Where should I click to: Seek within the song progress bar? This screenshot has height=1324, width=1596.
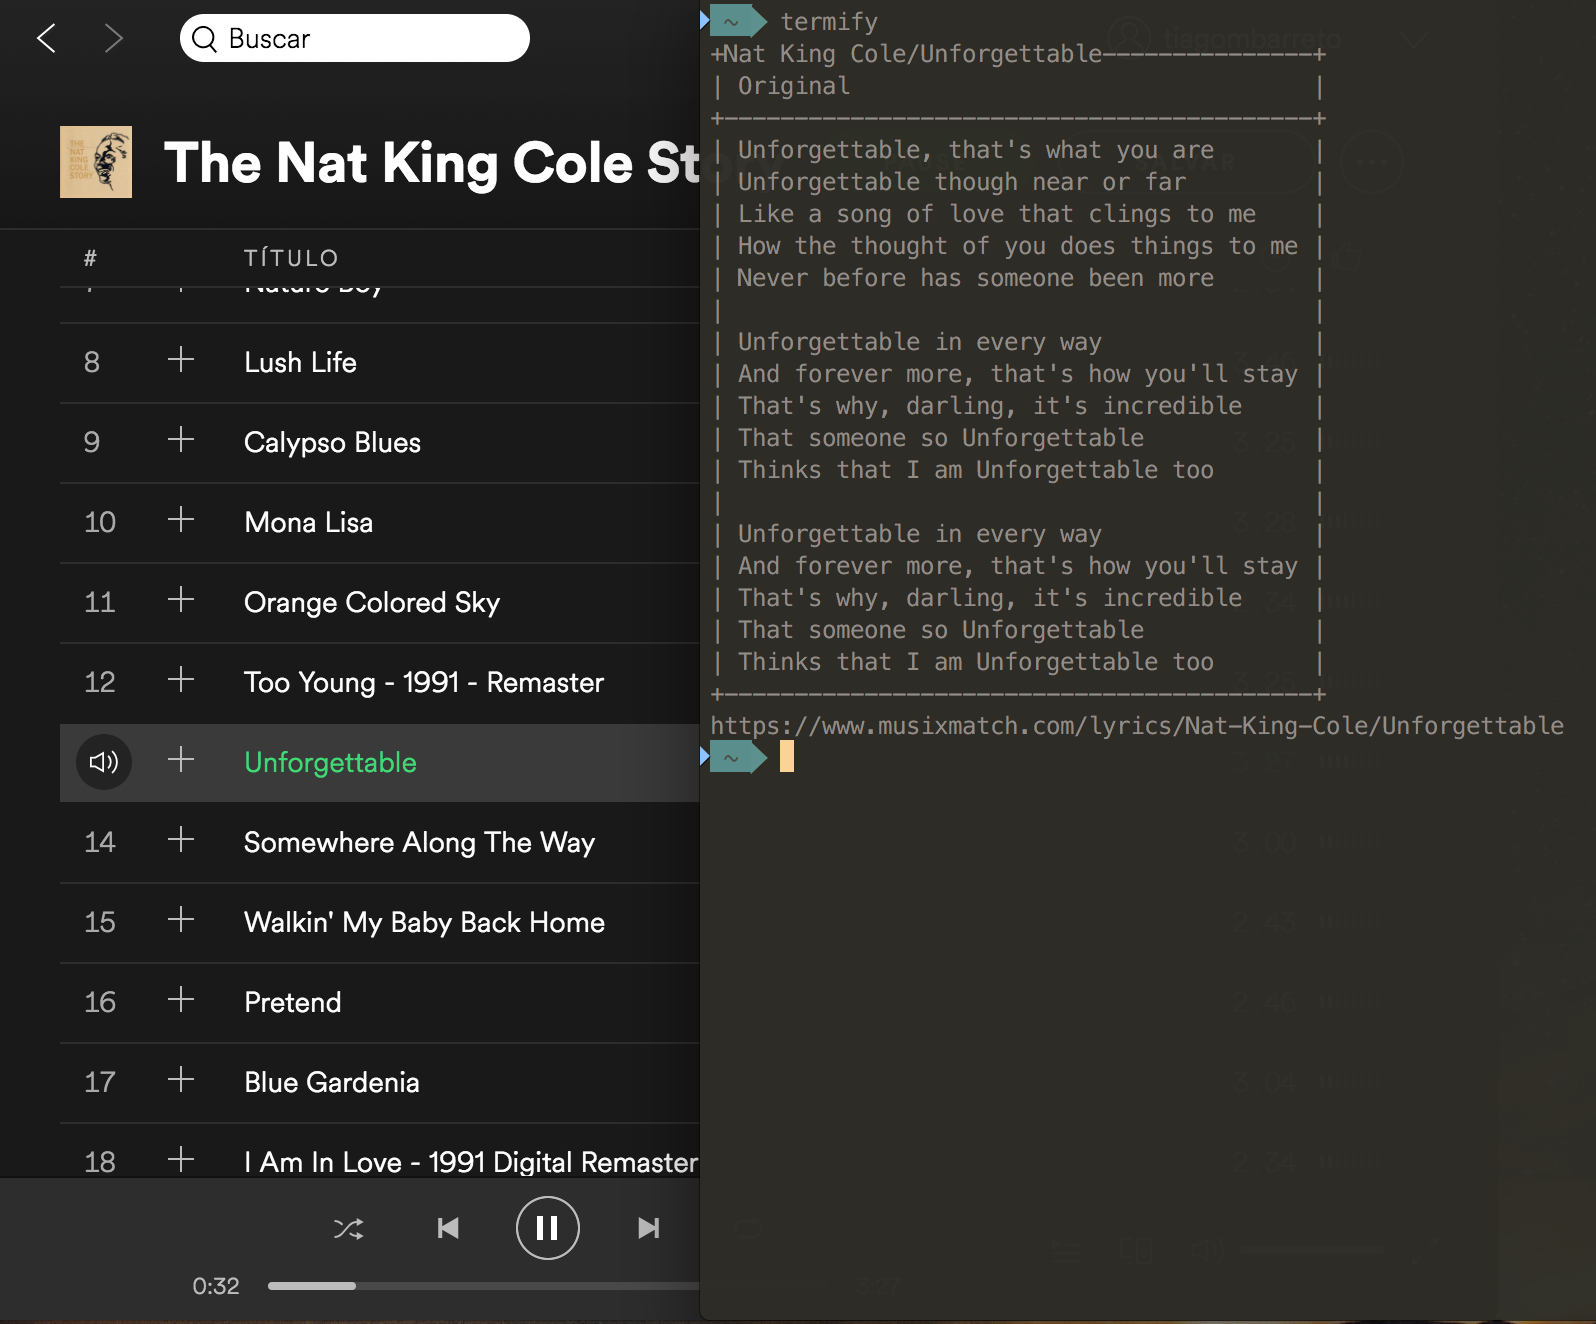coord(483,1286)
